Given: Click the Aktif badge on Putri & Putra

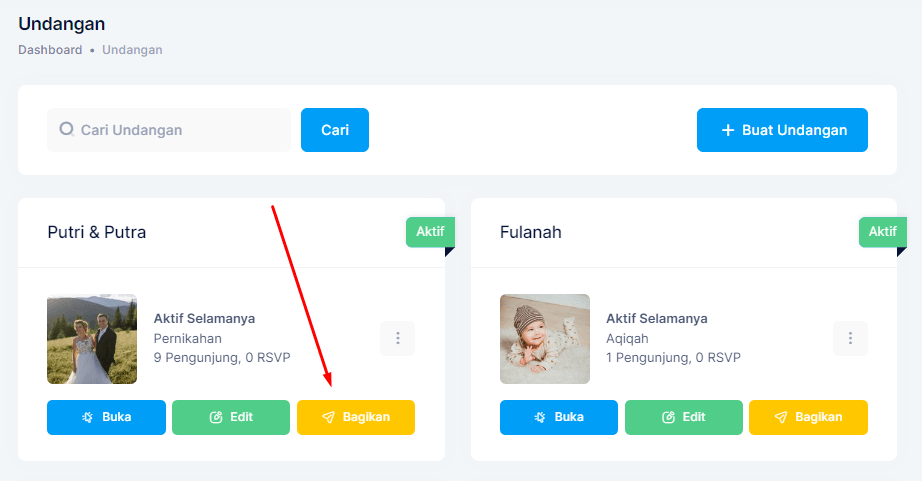Looking at the screenshot, I should (430, 232).
